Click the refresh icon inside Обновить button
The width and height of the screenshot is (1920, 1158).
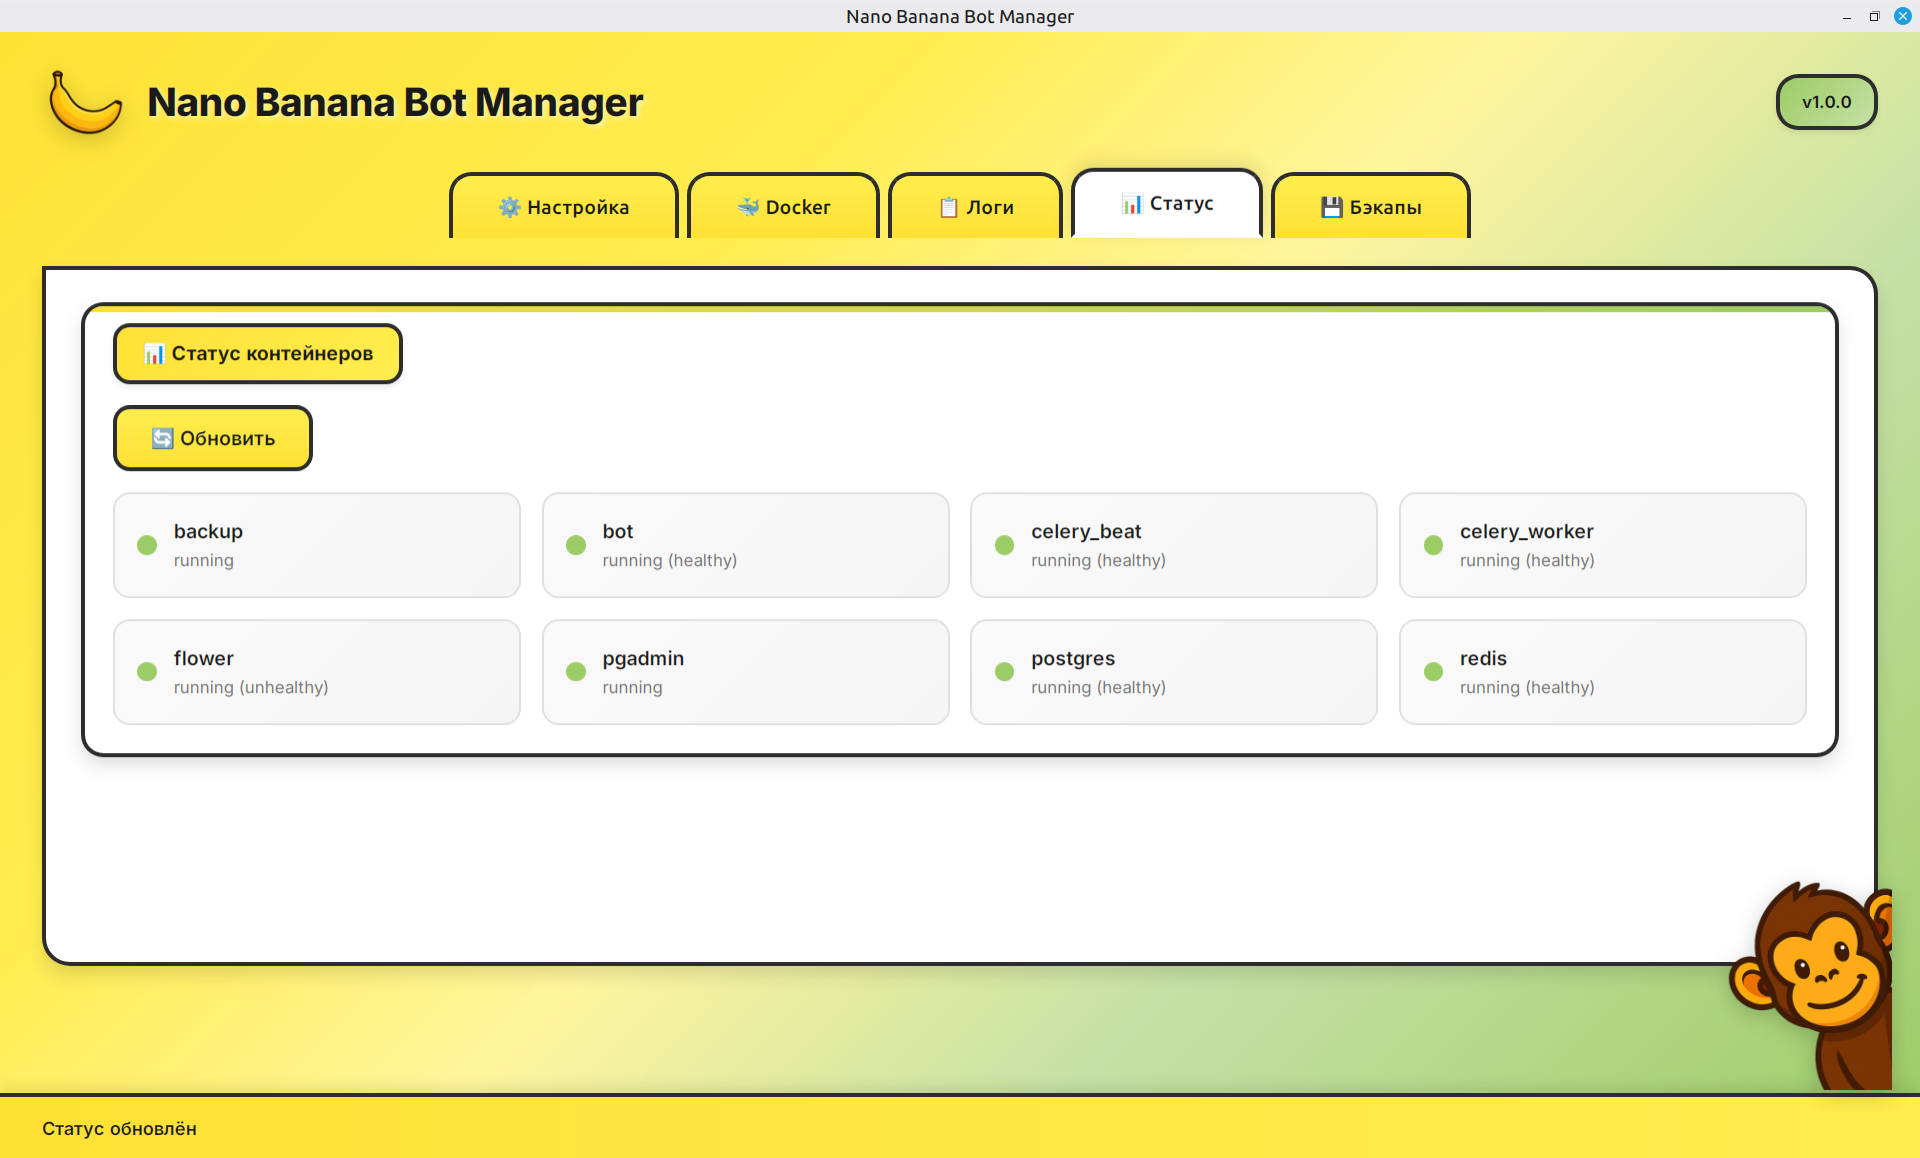coord(161,437)
